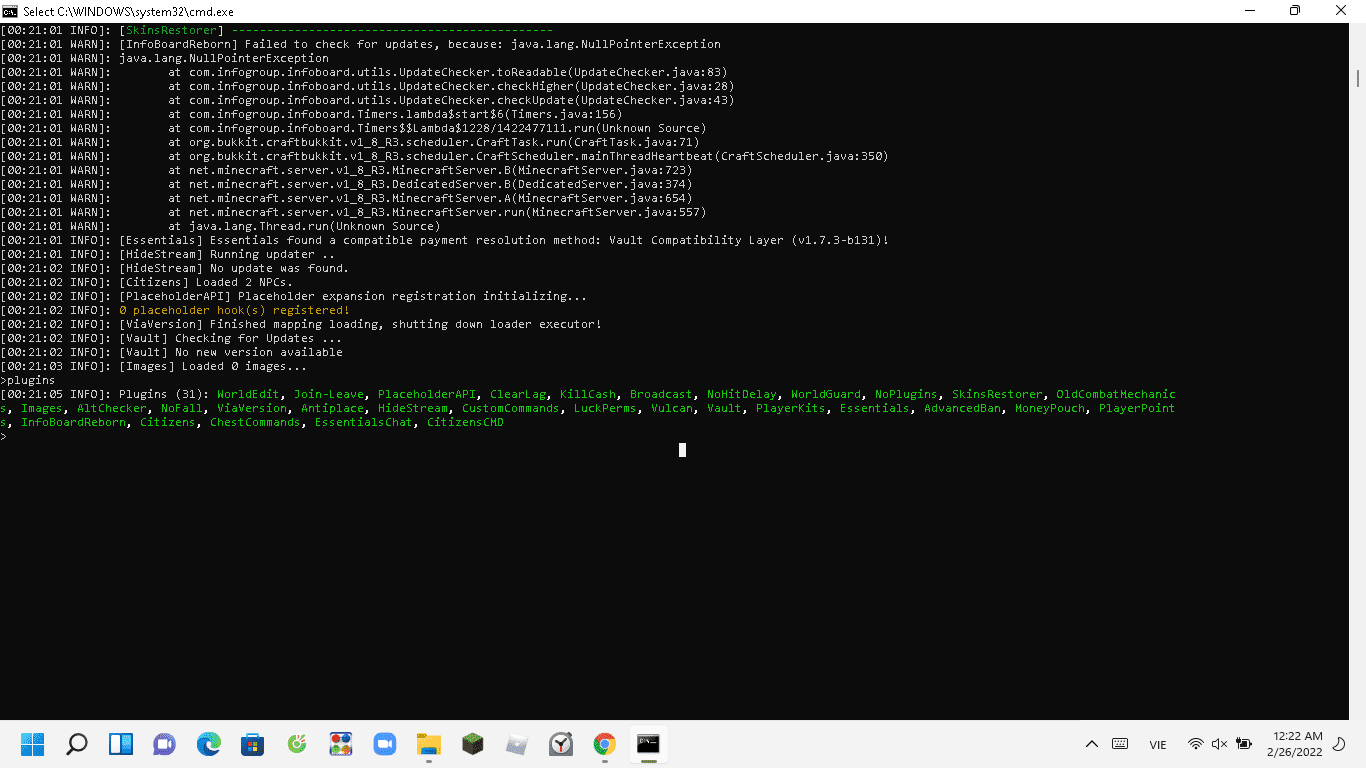Launch Zoom from the taskbar
Screen dimensions: 1366x768
coord(384,744)
